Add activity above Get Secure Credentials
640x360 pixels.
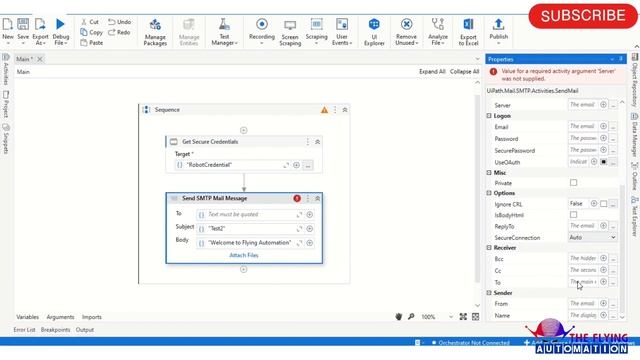coord(244,130)
